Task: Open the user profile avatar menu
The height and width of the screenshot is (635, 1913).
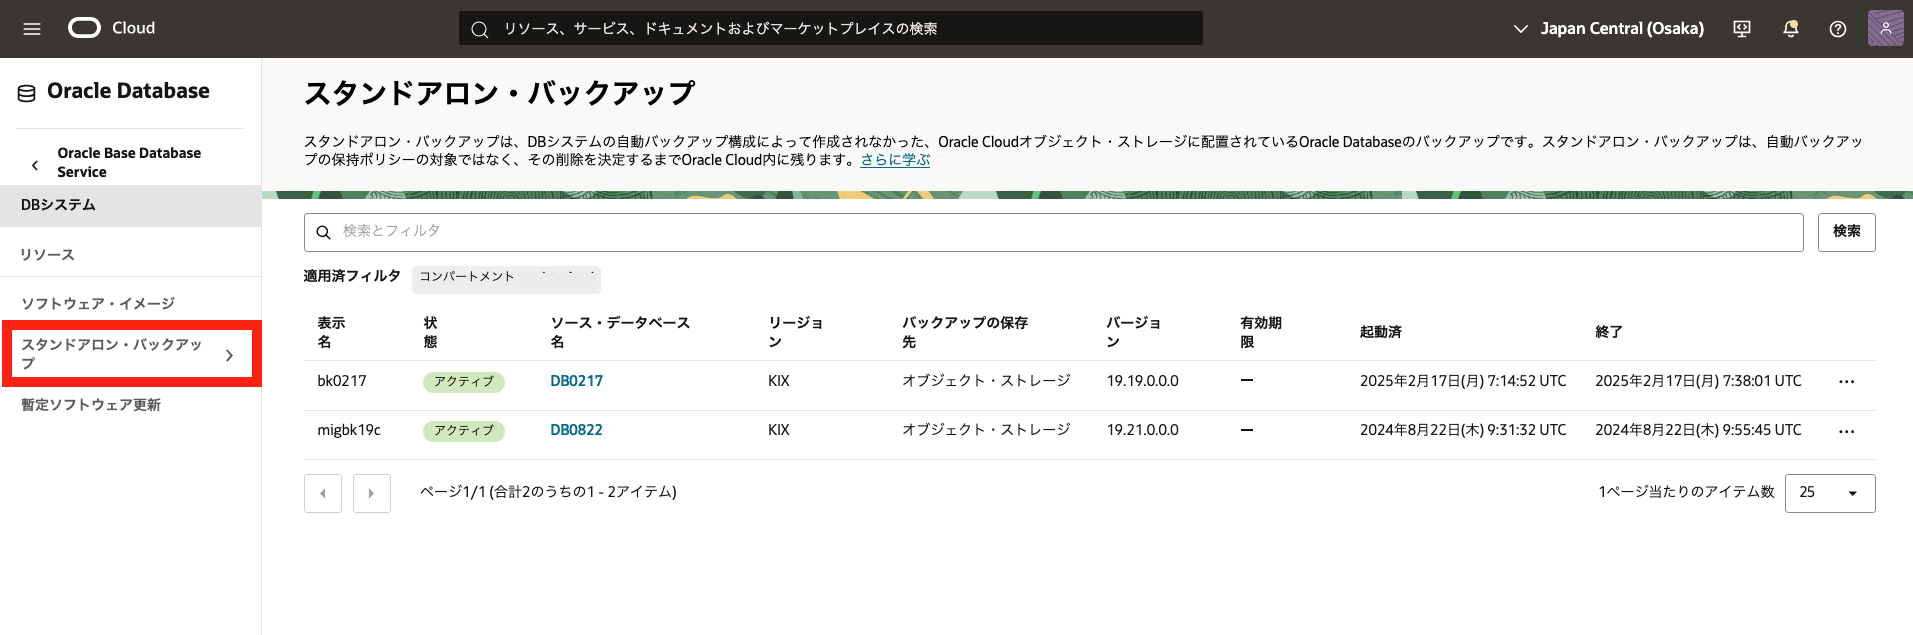Action: coord(1885,28)
